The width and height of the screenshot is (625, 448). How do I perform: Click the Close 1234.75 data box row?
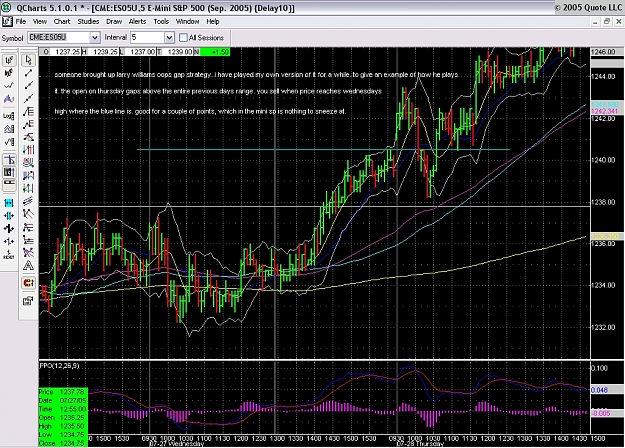pos(63,443)
